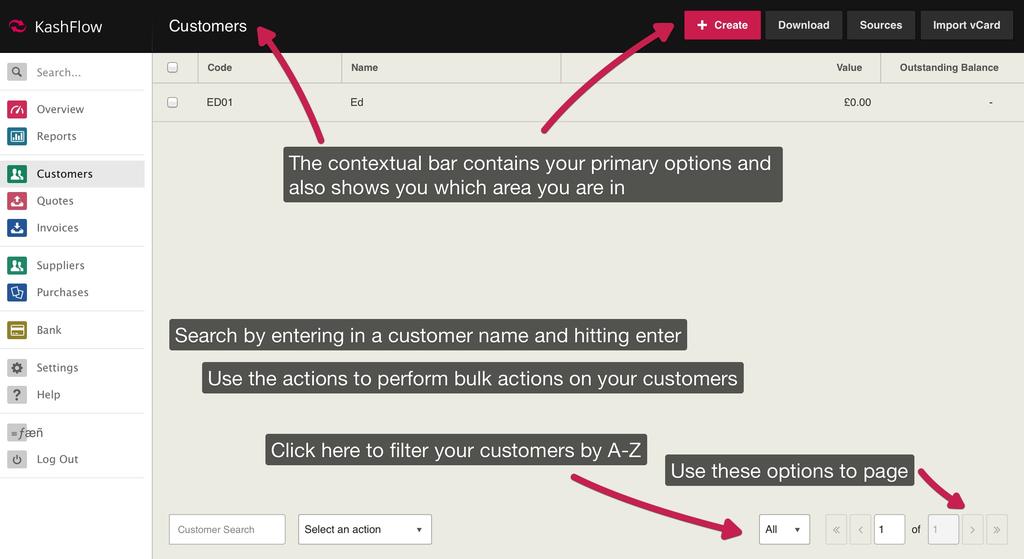Open Purchases using its sidebar icon
1024x559 pixels.
(17, 292)
